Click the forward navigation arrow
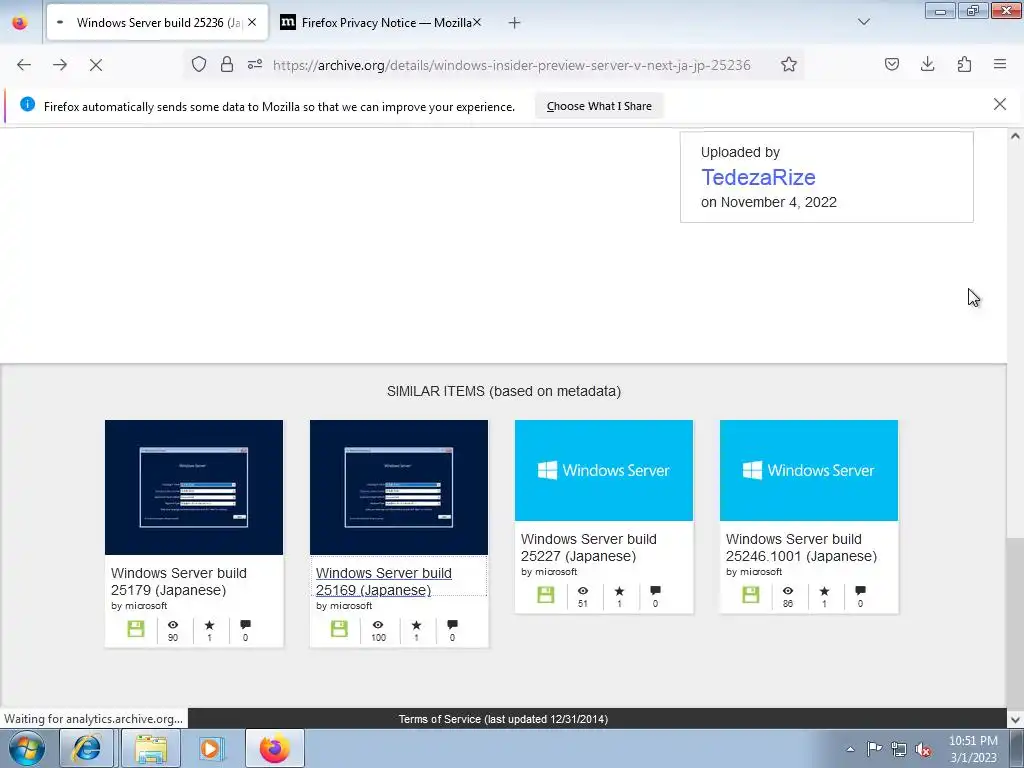The image size is (1024, 768). click(60, 65)
